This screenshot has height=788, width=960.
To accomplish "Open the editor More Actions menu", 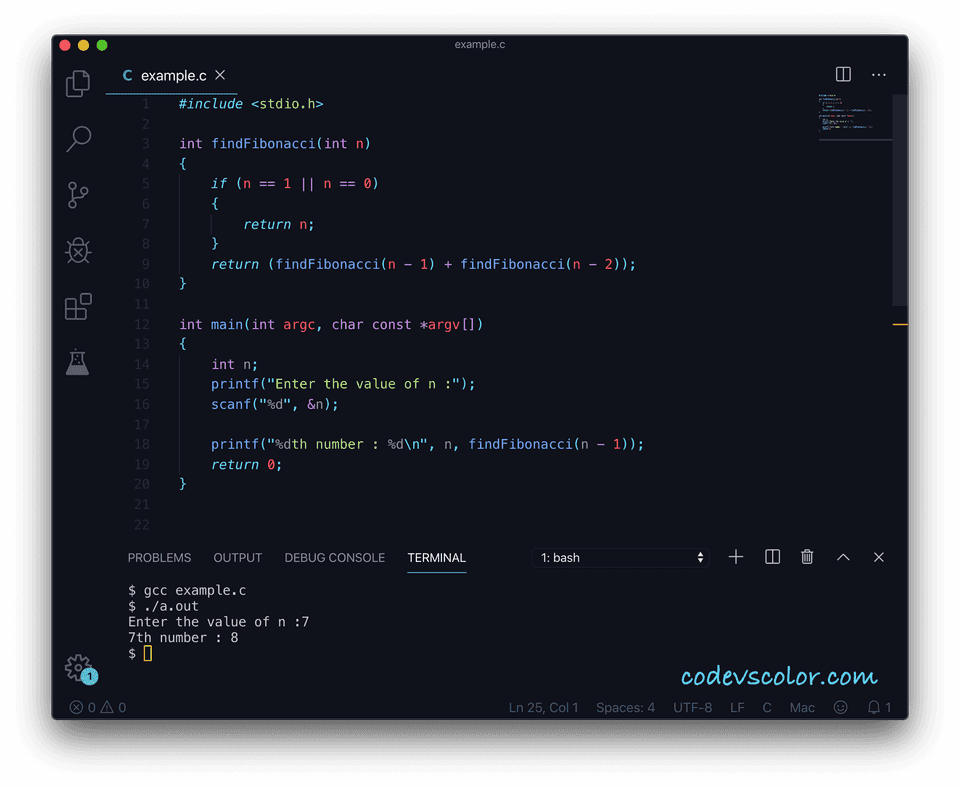I will (878, 74).
